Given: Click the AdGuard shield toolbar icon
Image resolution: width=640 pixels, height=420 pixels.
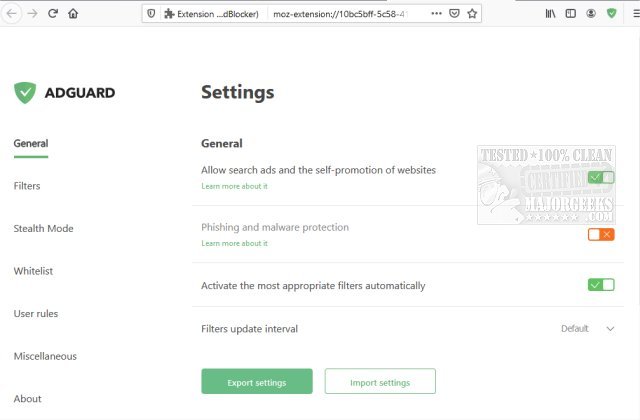Looking at the screenshot, I should coord(612,14).
